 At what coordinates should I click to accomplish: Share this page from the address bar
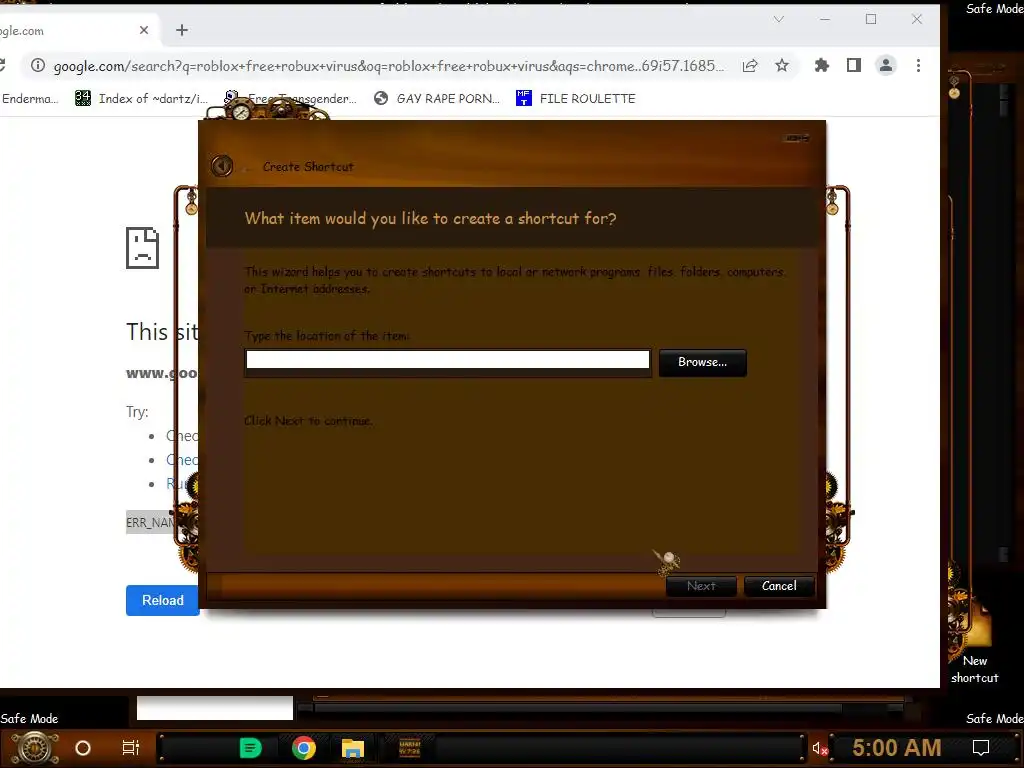click(x=750, y=65)
